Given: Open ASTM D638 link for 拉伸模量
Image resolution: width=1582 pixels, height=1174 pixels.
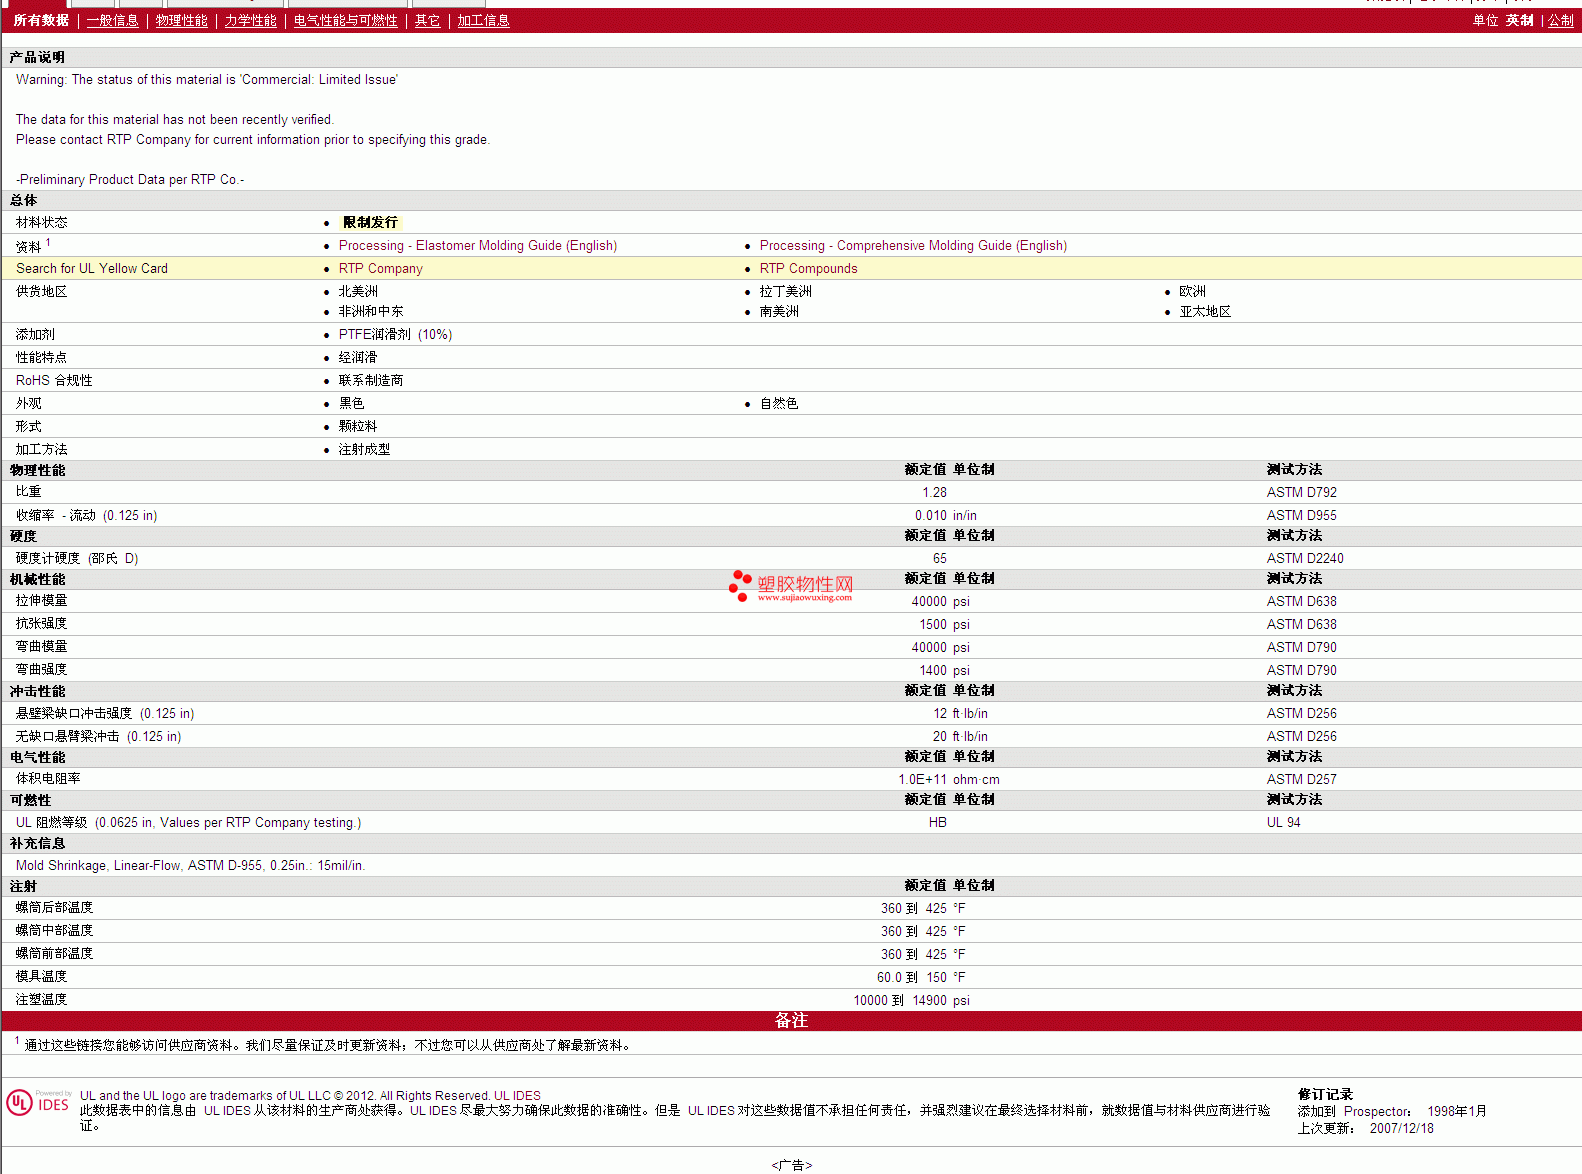Looking at the screenshot, I should (1301, 601).
